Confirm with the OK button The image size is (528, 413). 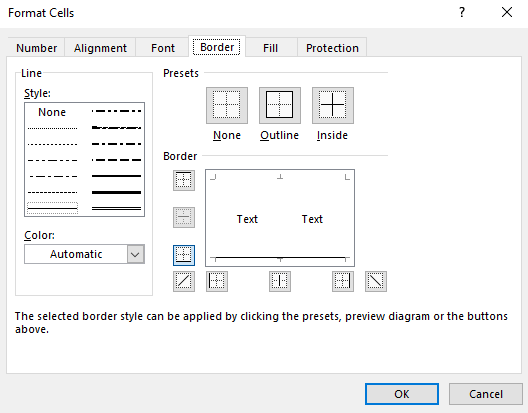(402, 394)
